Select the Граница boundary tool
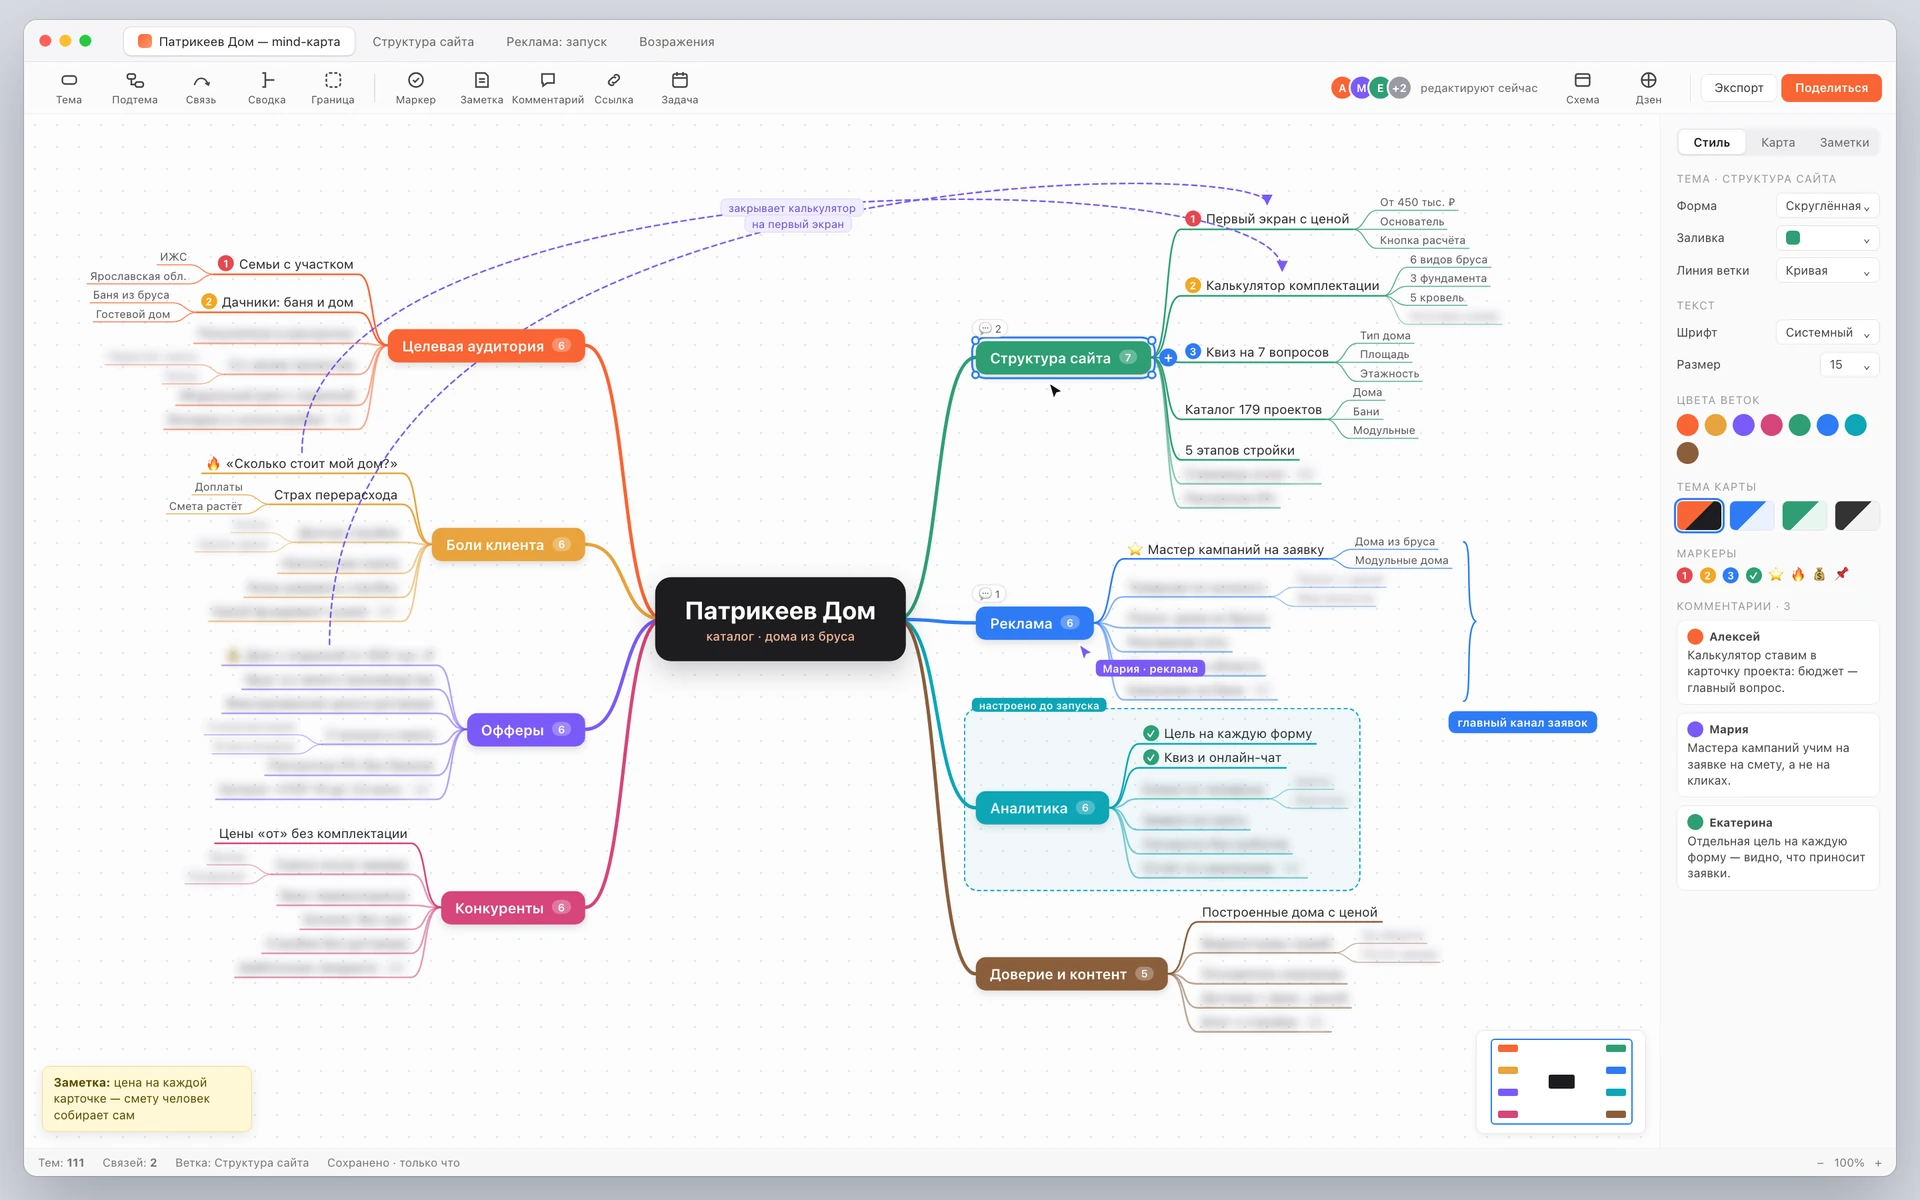This screenshot has height=1200, width=1920. [333, 88]
